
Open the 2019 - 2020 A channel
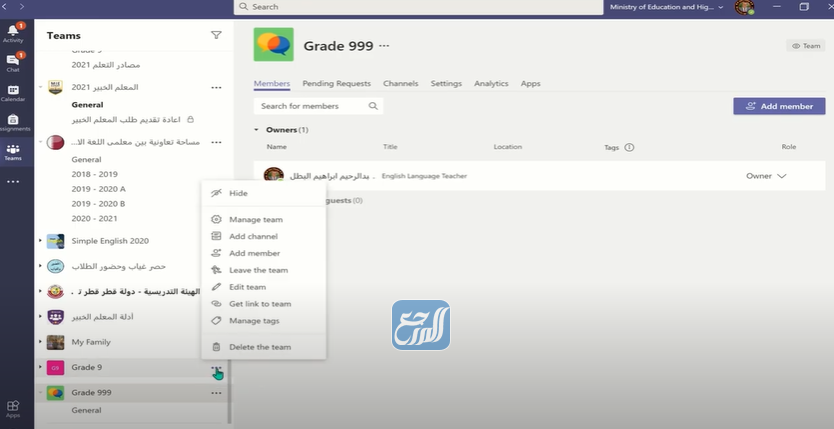(98, 189)
